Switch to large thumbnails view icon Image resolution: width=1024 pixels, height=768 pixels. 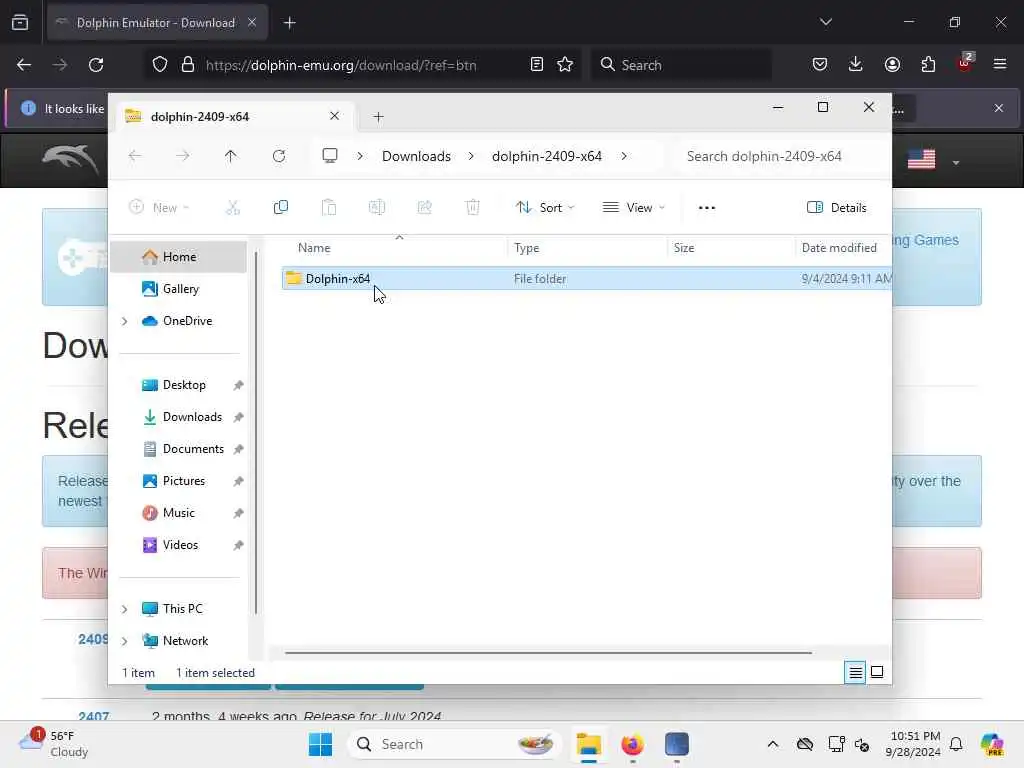(x=877, y=672)
